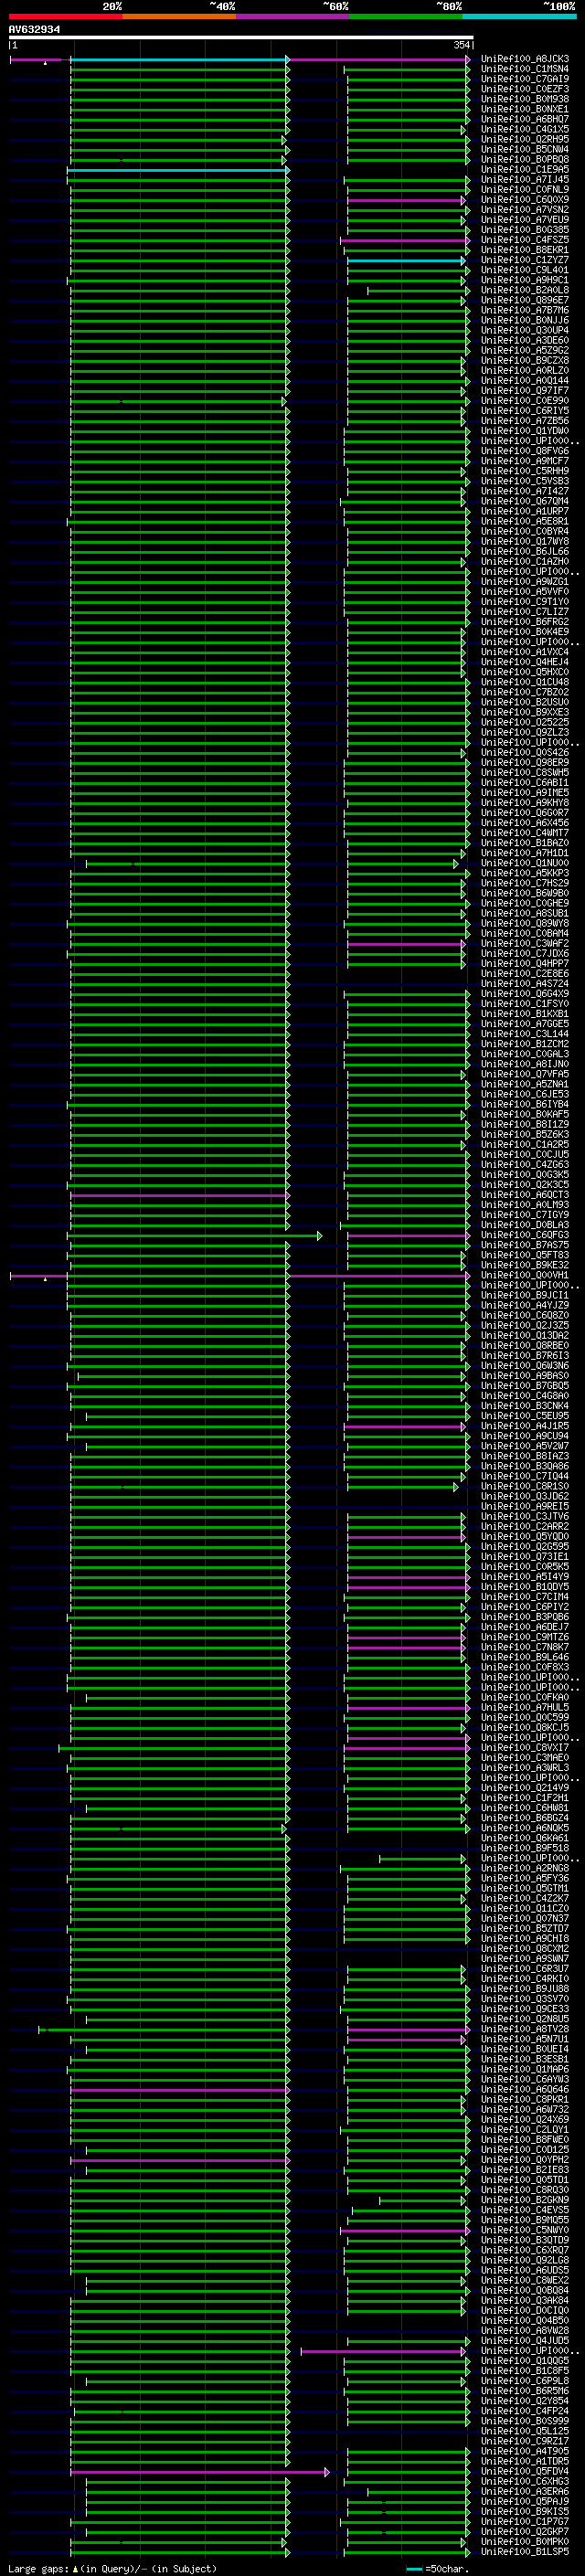Select hit label UniRef100_Q04B50
Image resolution: width=585 pixels, height=2576 pixels.
pos(525,2321)
